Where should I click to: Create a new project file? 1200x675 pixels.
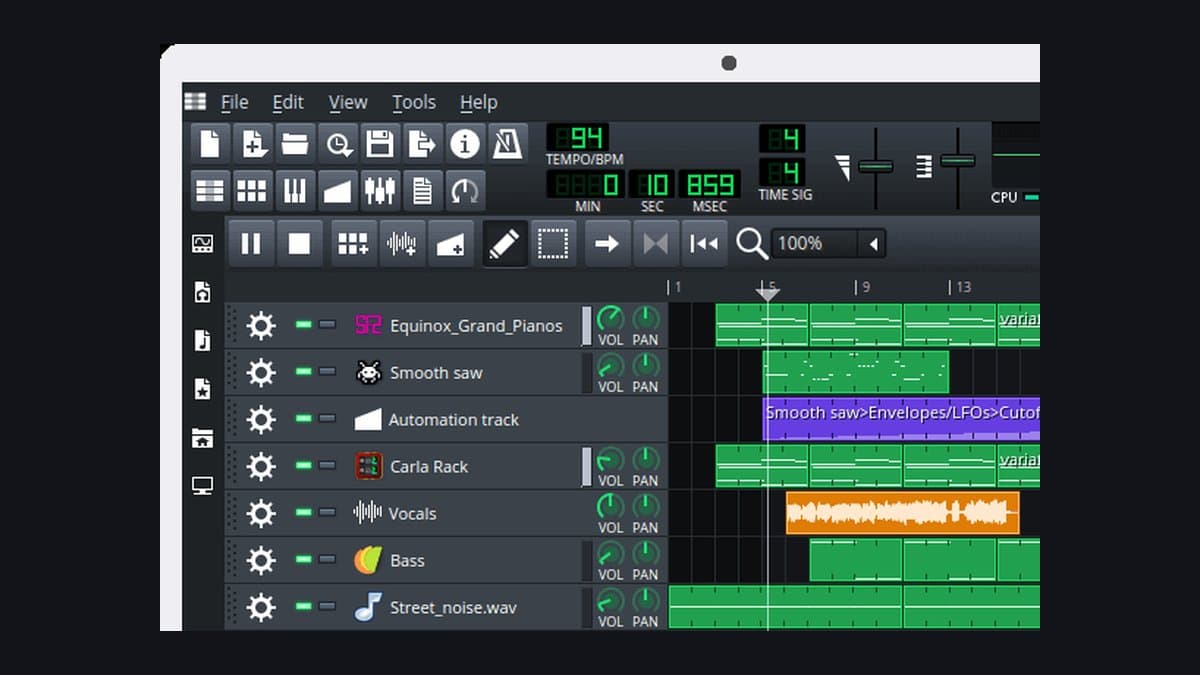tap(210, 144)
